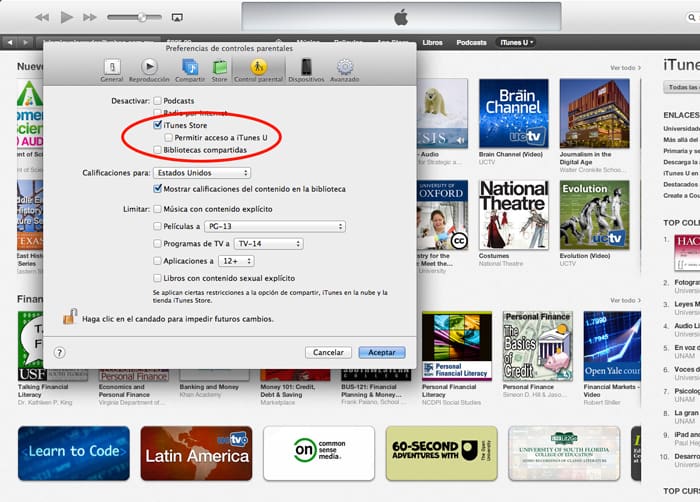Open the 12+ apps rating dropdown

pyautogui.click(x=236, y=261)
